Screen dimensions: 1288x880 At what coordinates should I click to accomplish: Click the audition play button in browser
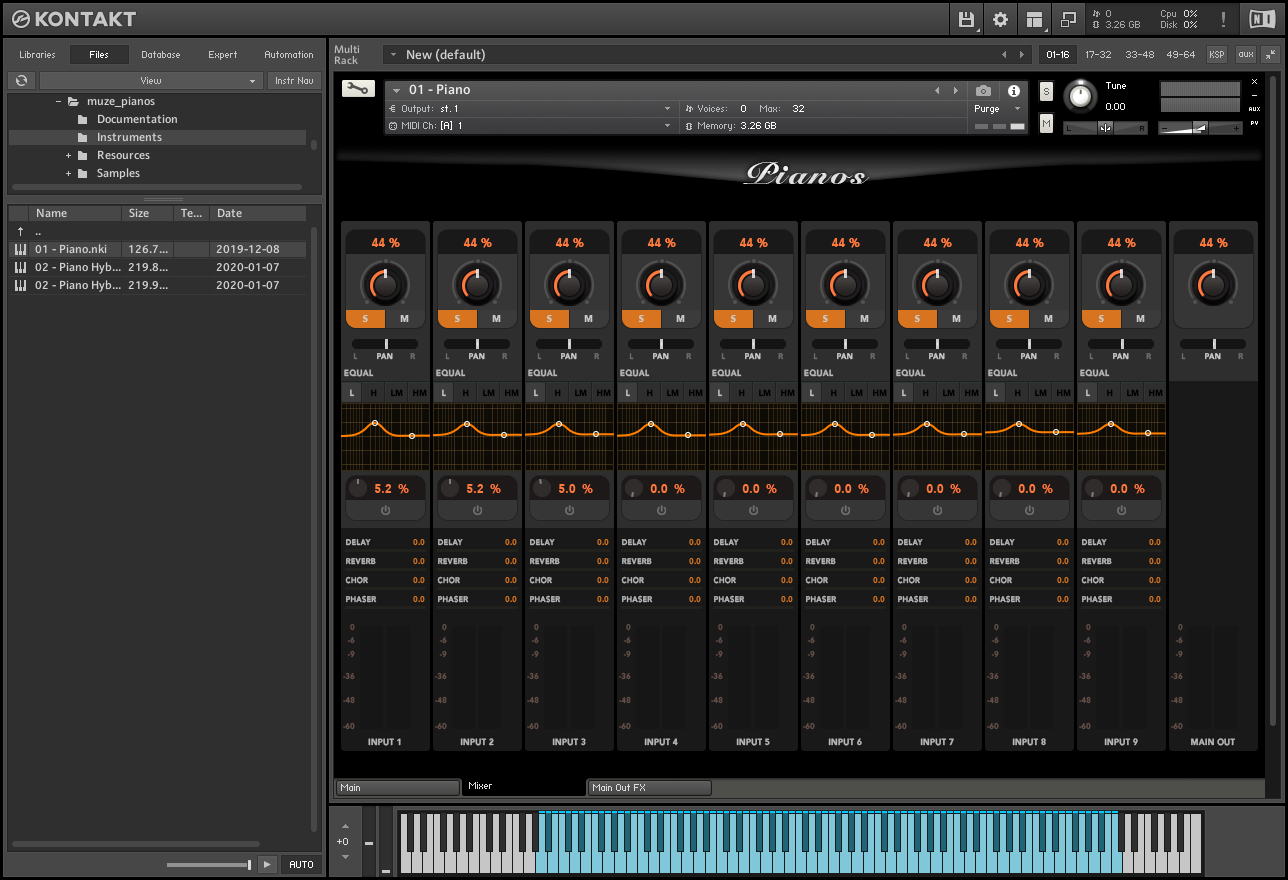pyautogui.click(x=266, y=864)
